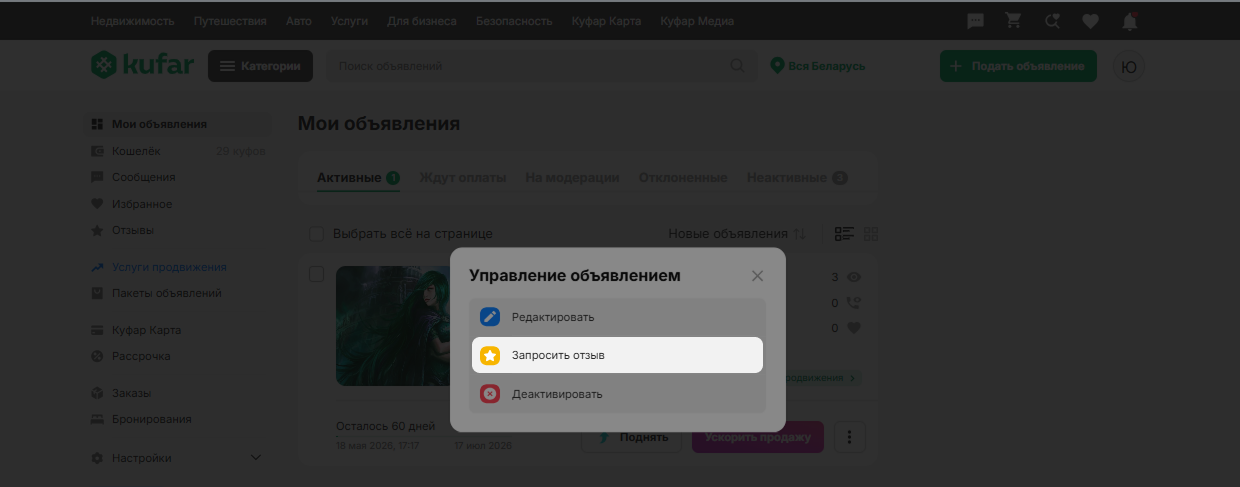Open the messages chat icon in top bar
1240x487 pixels.
tap(975, 21)
